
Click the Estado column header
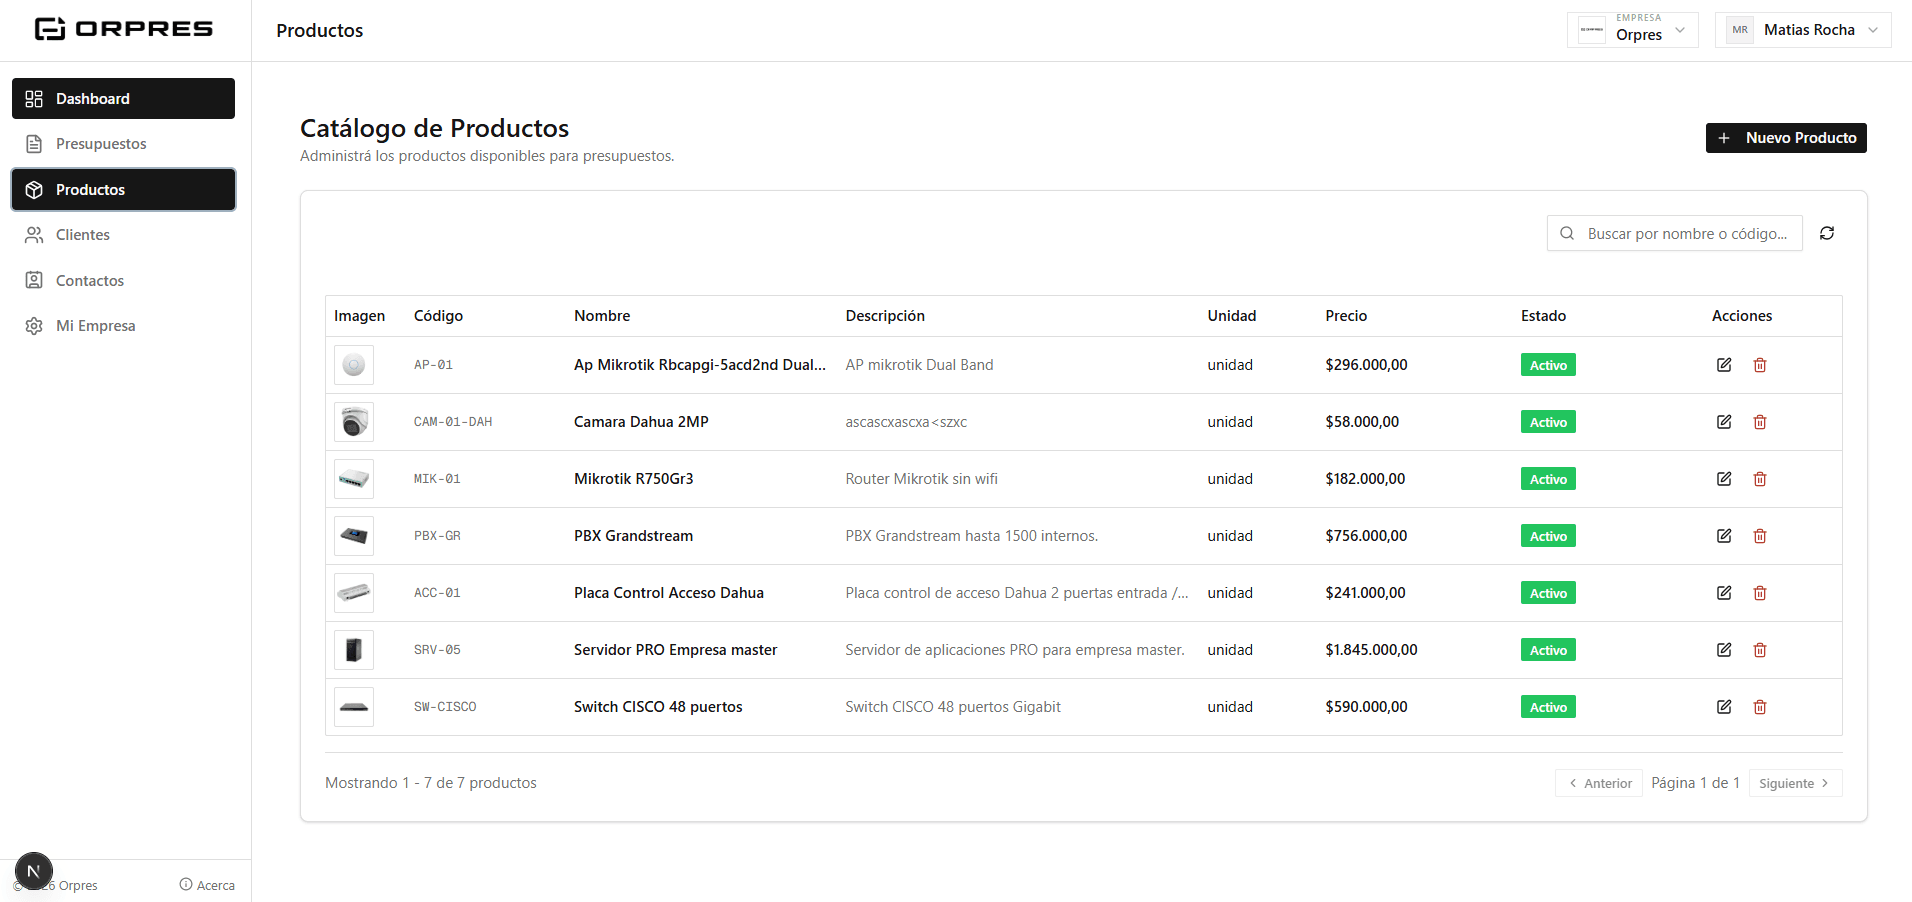(1543, 316)
